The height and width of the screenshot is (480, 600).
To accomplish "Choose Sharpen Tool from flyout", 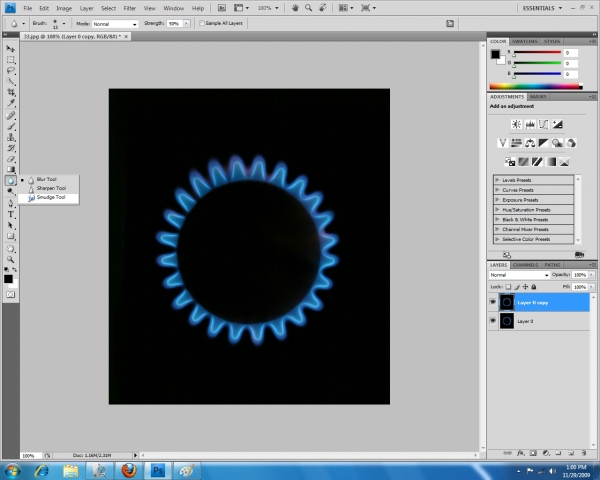I will click(x=49, y=188).
